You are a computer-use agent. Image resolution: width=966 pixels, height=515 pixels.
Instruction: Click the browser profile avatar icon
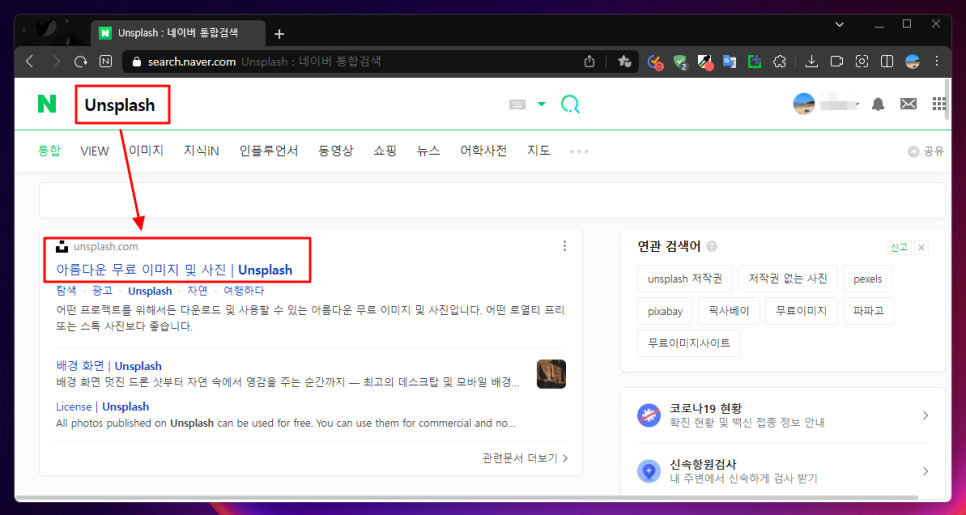[912, 62]
